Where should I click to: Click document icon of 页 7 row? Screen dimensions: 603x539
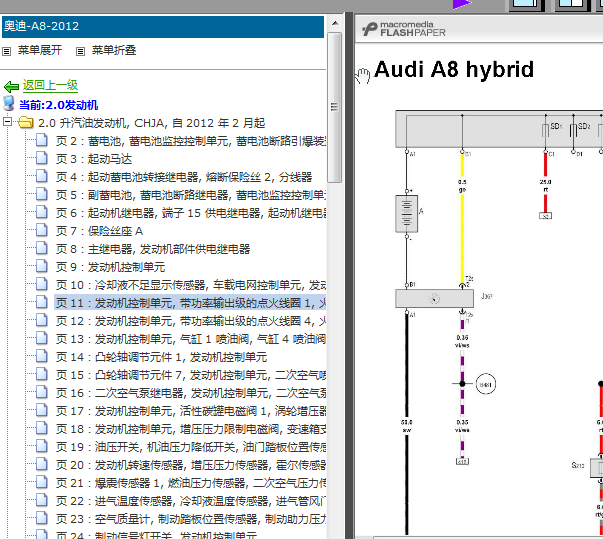tap(42, 230)
